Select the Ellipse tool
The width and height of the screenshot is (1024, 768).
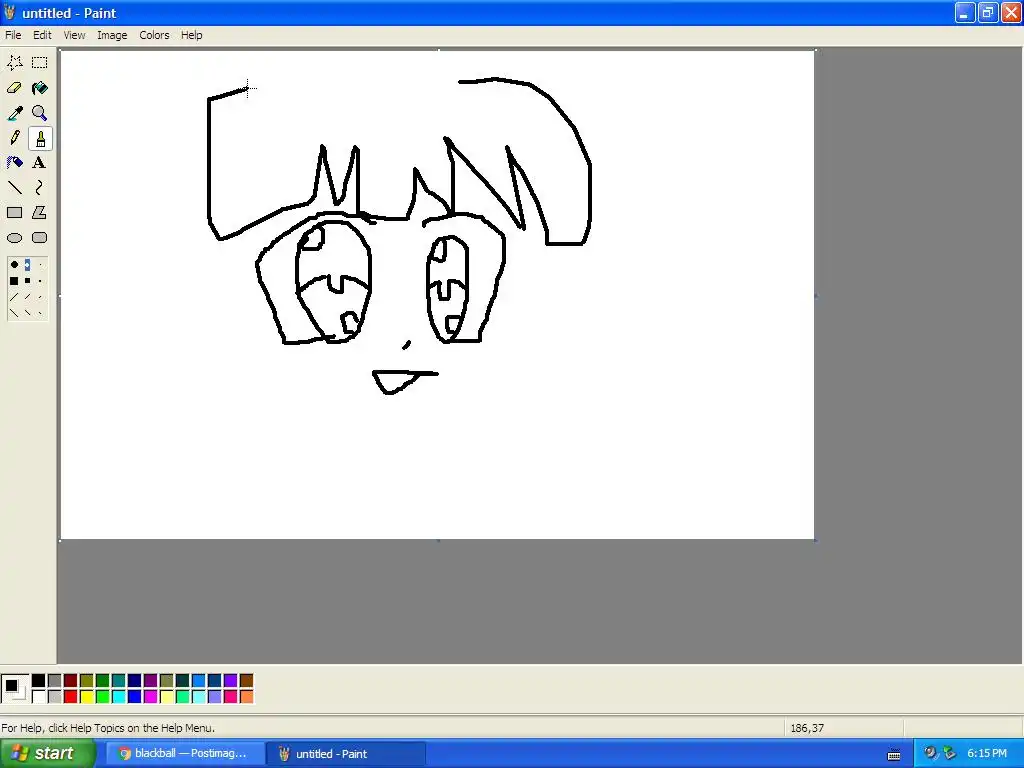tap(14, 238)
